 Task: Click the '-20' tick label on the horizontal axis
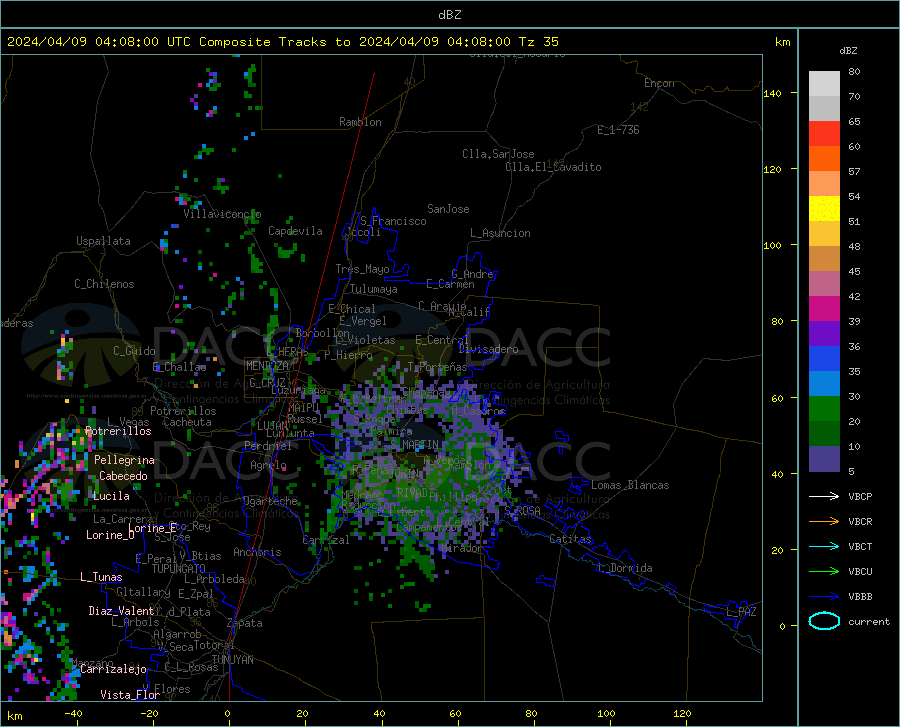point(149,713)
